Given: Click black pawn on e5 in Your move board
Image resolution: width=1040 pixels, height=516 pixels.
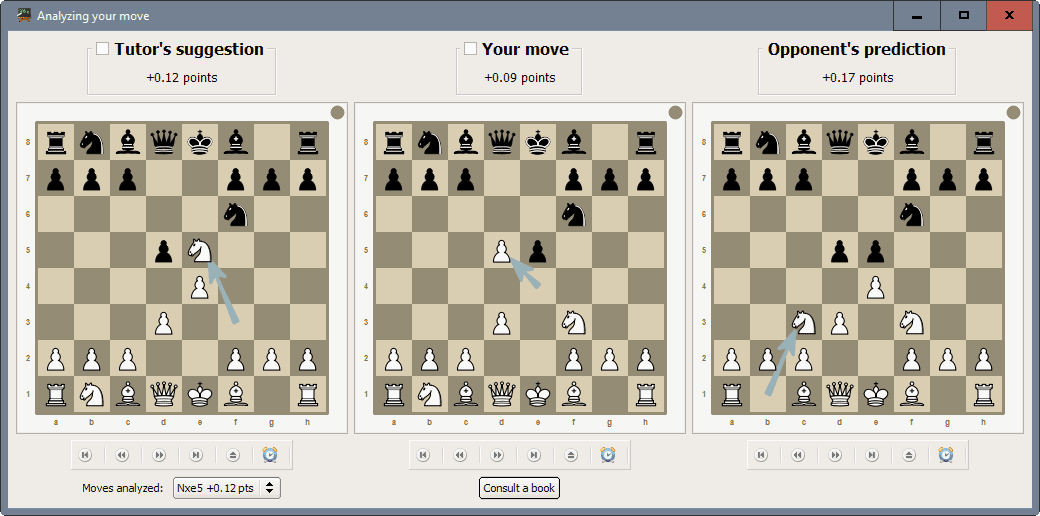Looking at the screenshot, I should tap(538, 250).
